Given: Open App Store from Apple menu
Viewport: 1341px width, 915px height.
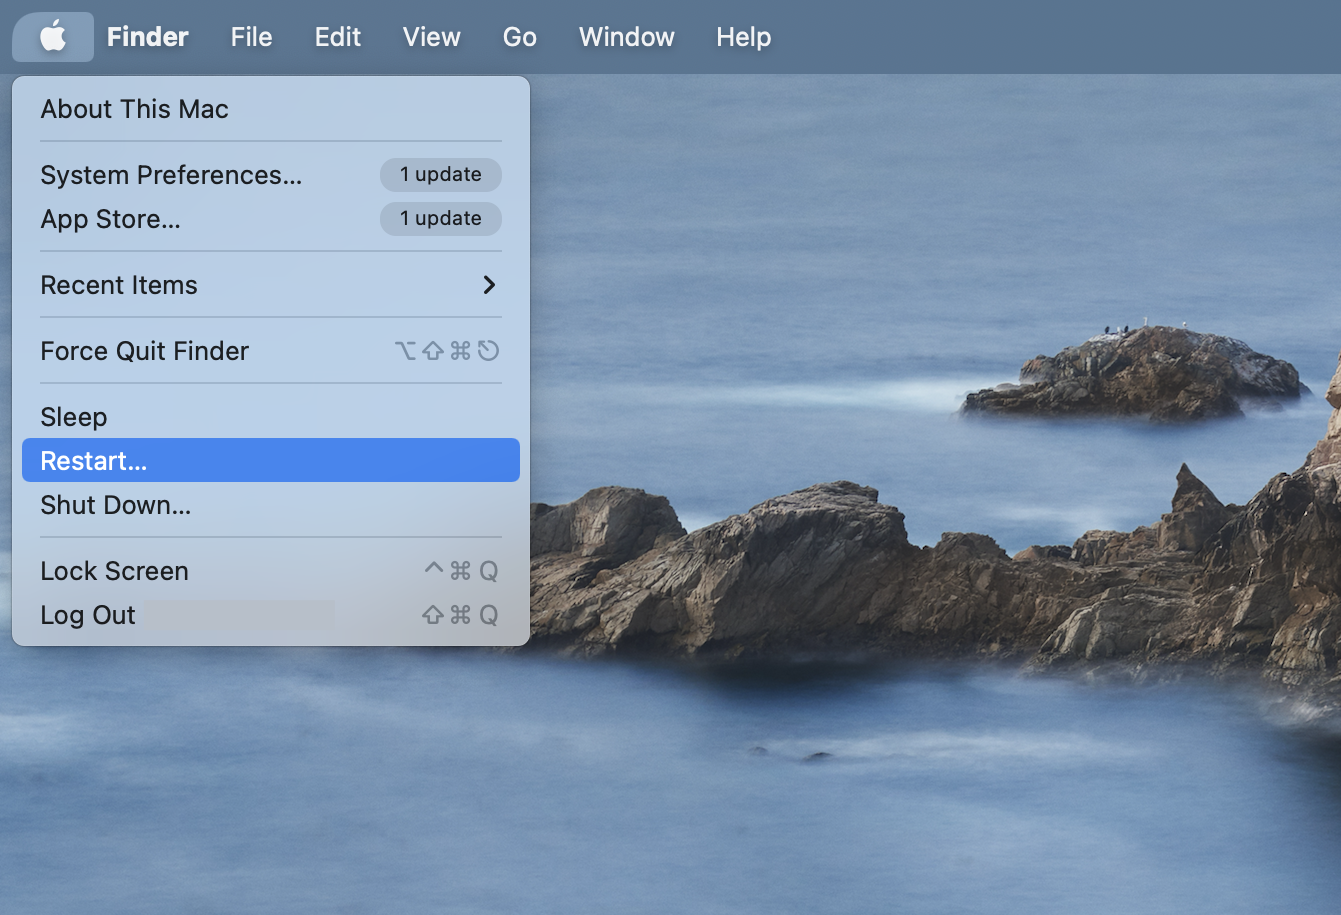Looking at the screenshot, I should coord(271,219).
